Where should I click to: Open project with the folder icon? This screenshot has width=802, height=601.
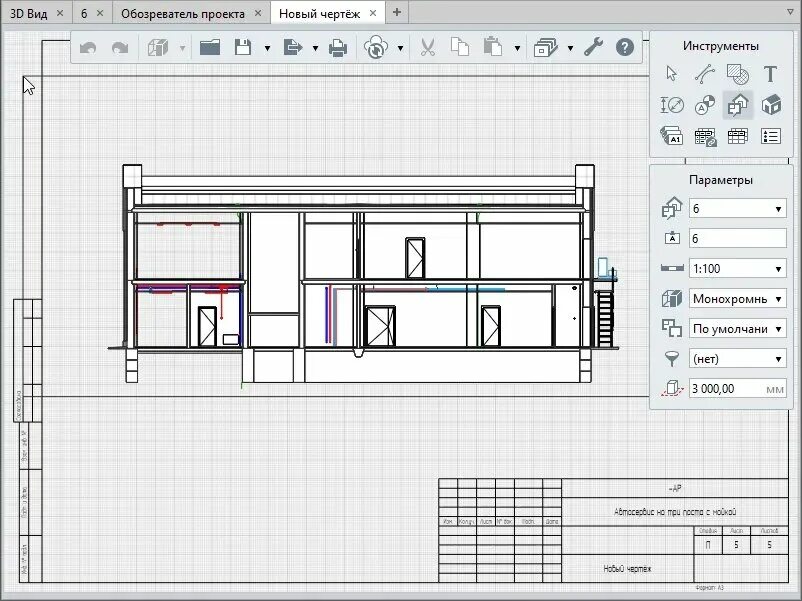210,48
